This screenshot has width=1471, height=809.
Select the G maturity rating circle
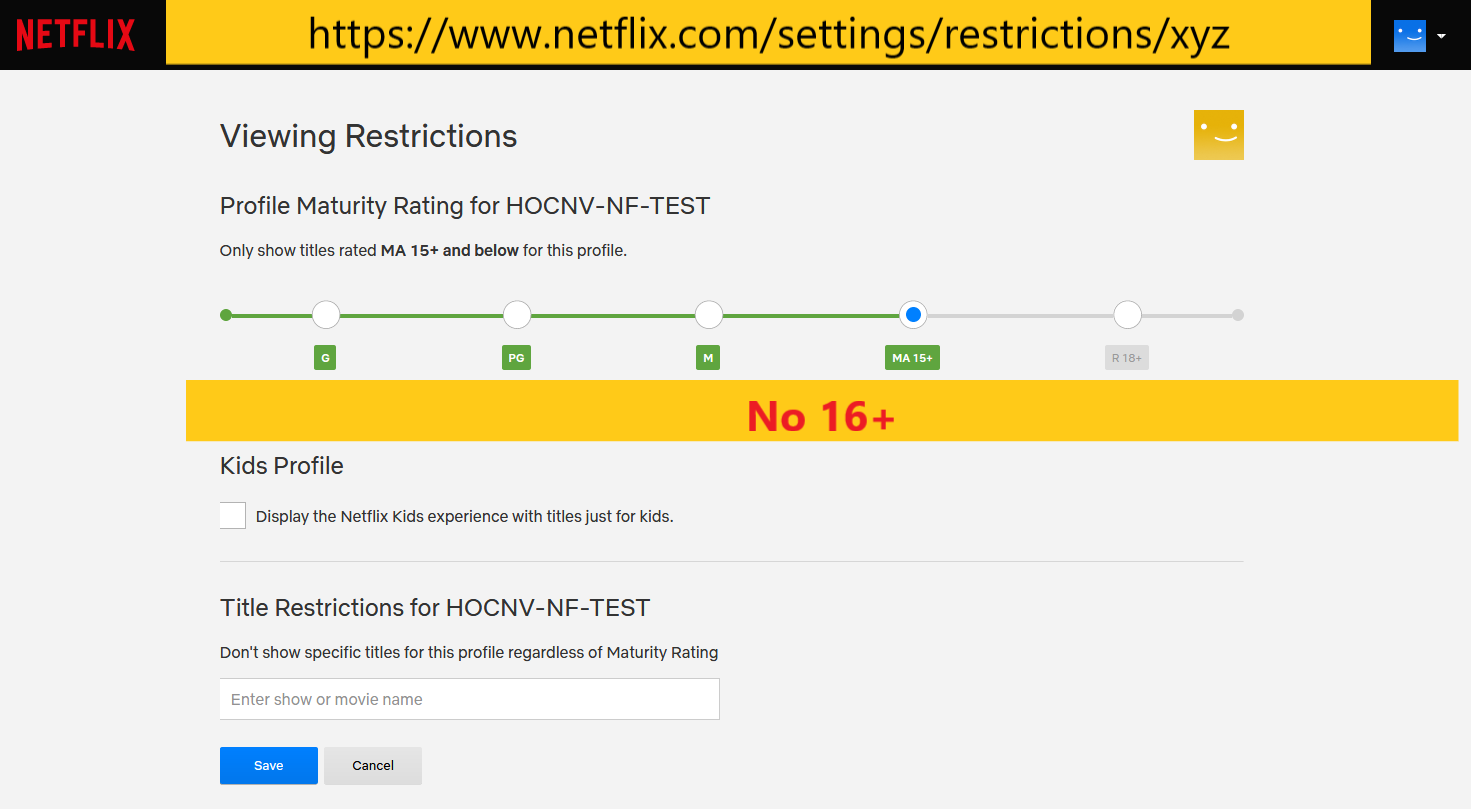point(326,315)
